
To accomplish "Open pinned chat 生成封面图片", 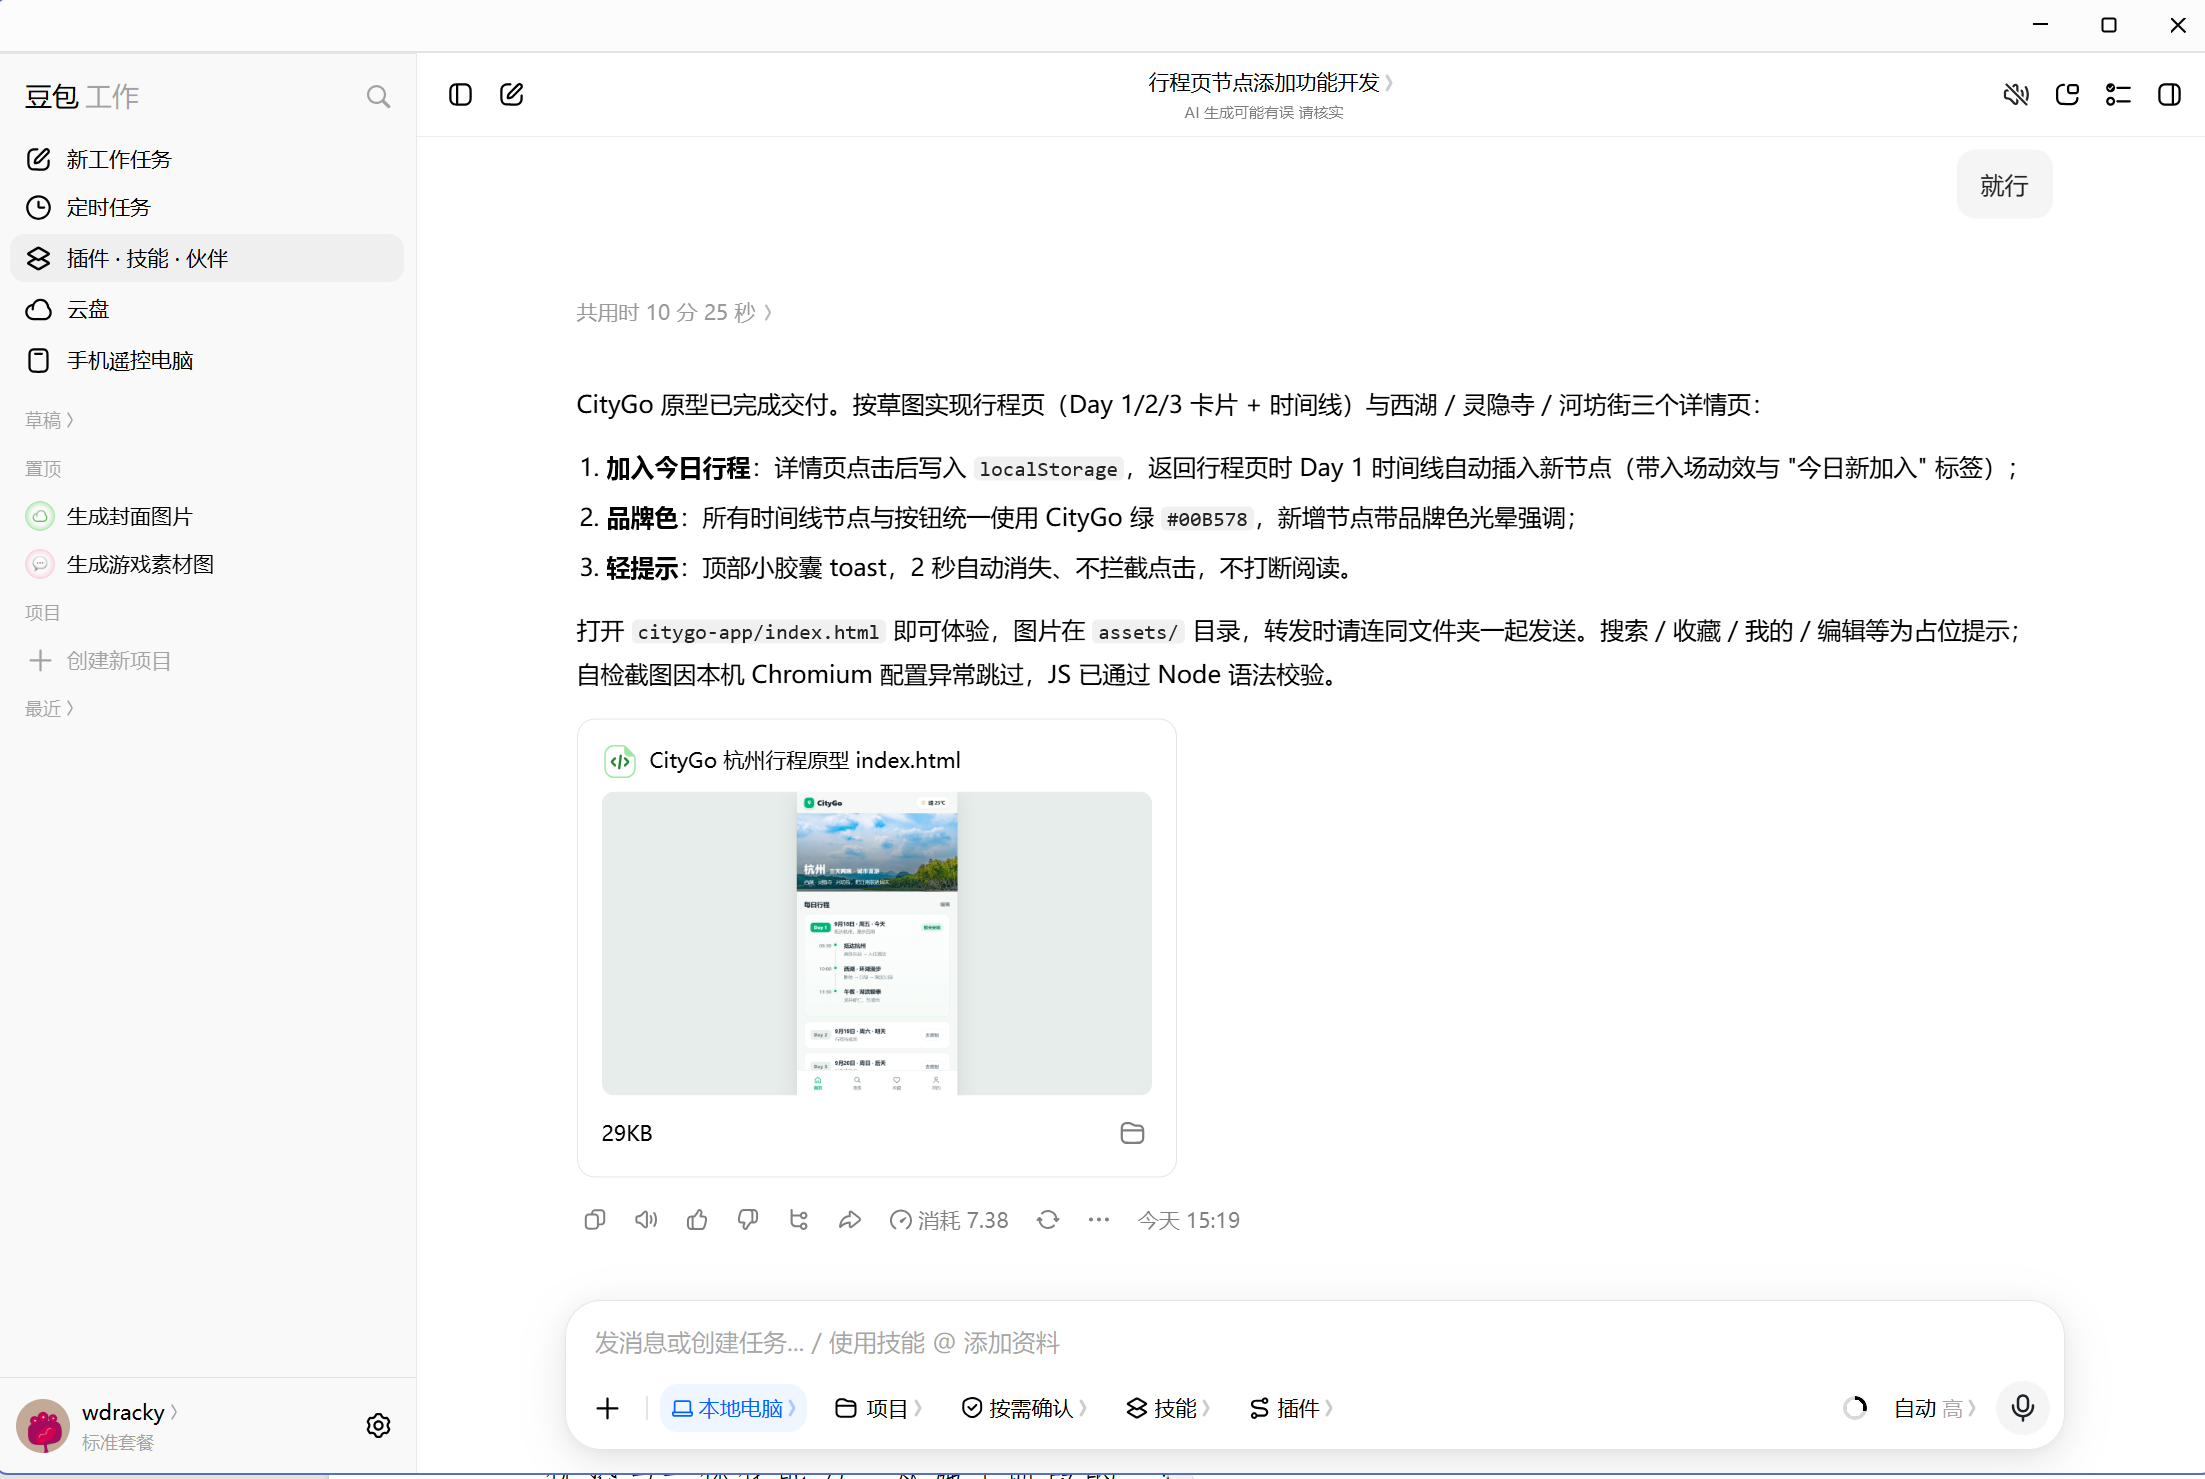I will click(207, 516).
